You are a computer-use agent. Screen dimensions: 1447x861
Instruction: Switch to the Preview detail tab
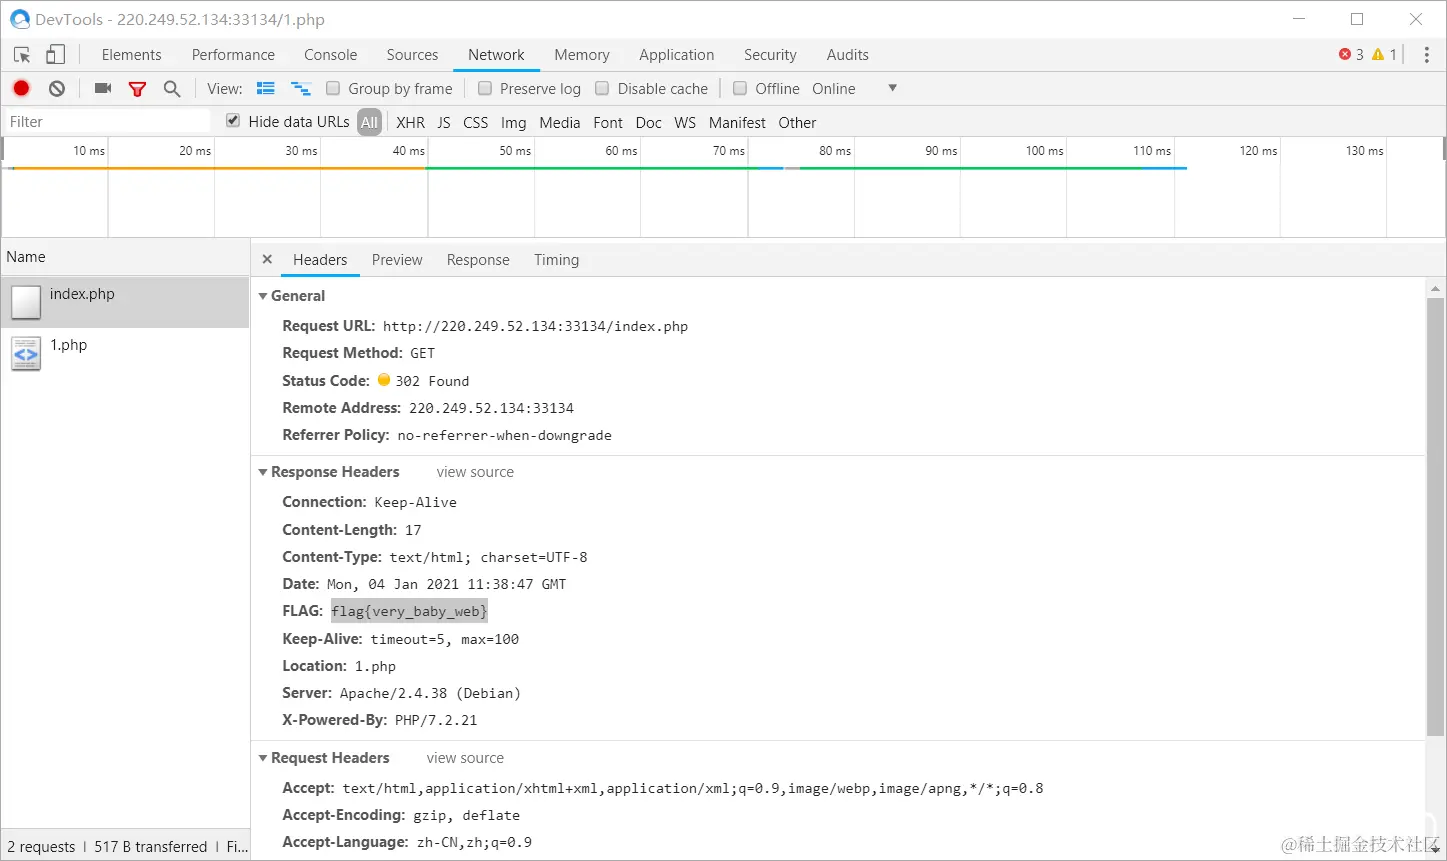[397, 260]
